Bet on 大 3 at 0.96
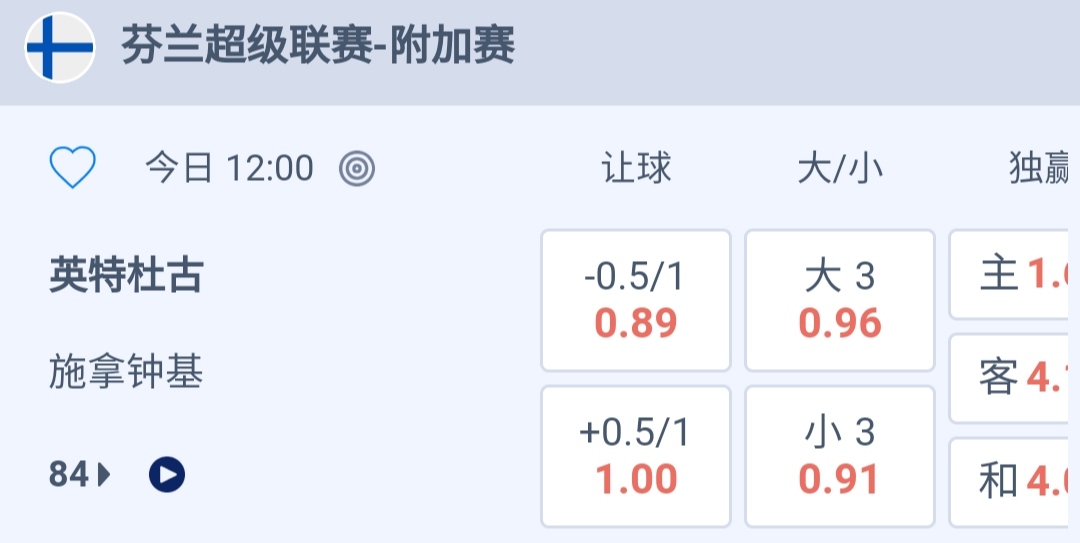Image resolution: width=1080 pixels, height=543 pixels. click(840, 300)
